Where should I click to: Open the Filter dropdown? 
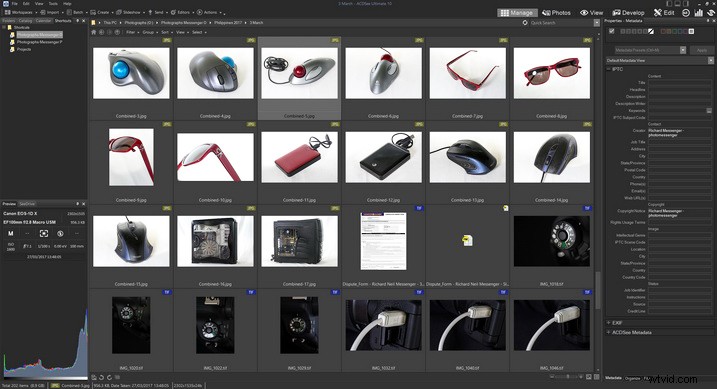point(132,32)
